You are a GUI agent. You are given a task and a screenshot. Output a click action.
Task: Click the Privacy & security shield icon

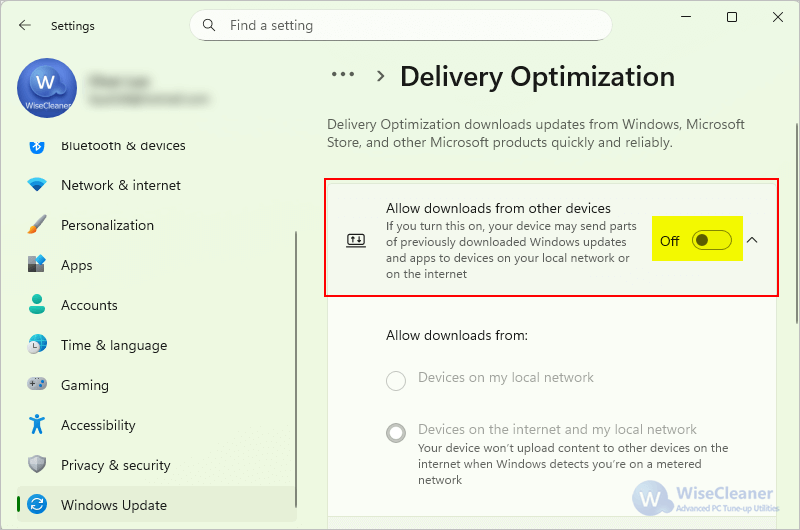pyautogui.click(x=37, y=464)
